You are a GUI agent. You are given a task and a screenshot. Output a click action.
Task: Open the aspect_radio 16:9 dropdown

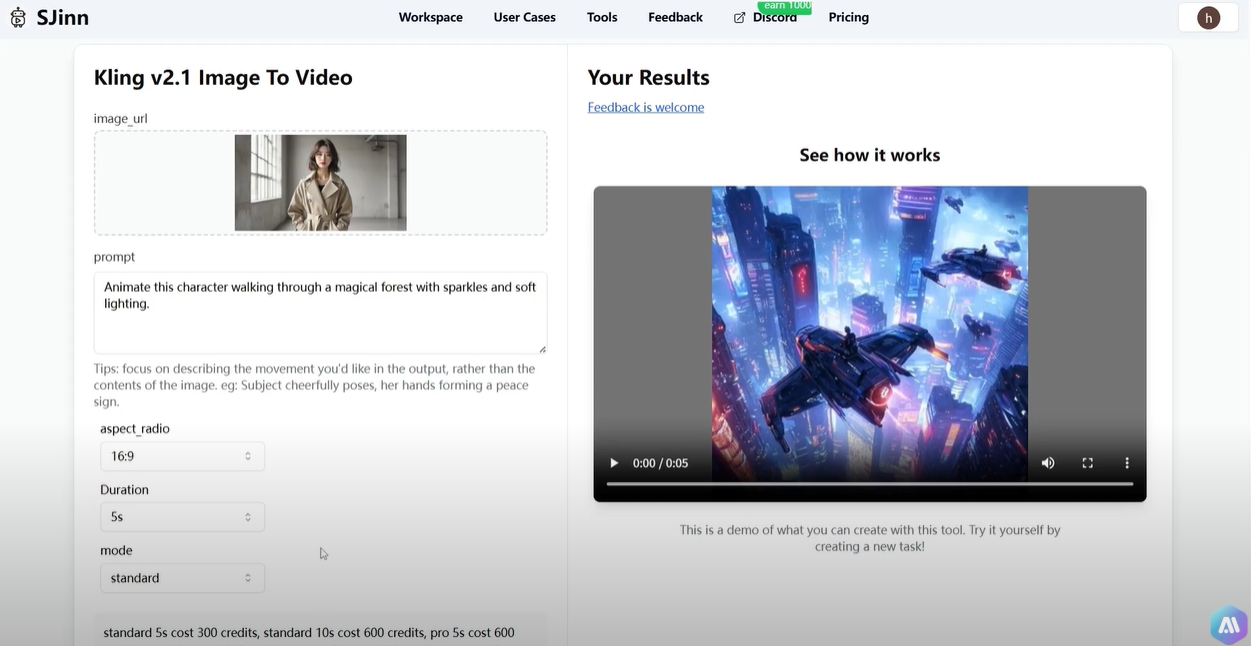click(x=182, y=456)
